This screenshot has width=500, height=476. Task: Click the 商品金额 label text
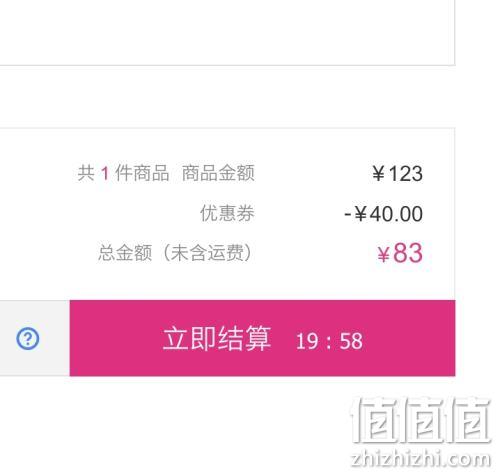218,173
